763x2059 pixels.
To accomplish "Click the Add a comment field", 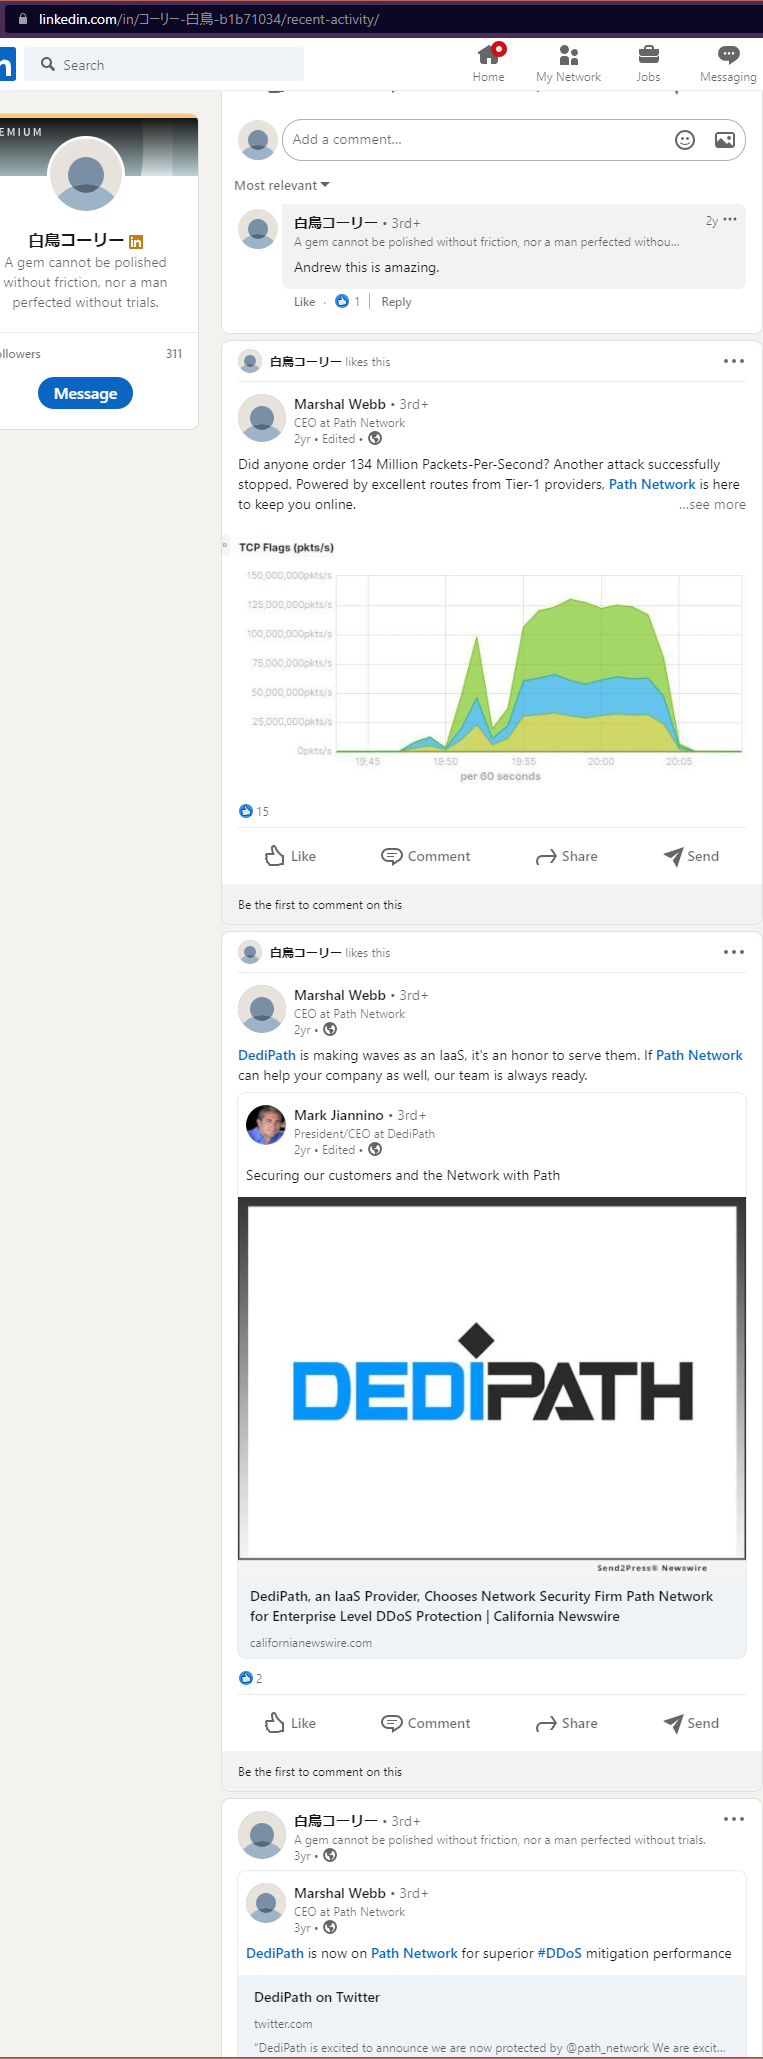I will click(x=475, y=140).
